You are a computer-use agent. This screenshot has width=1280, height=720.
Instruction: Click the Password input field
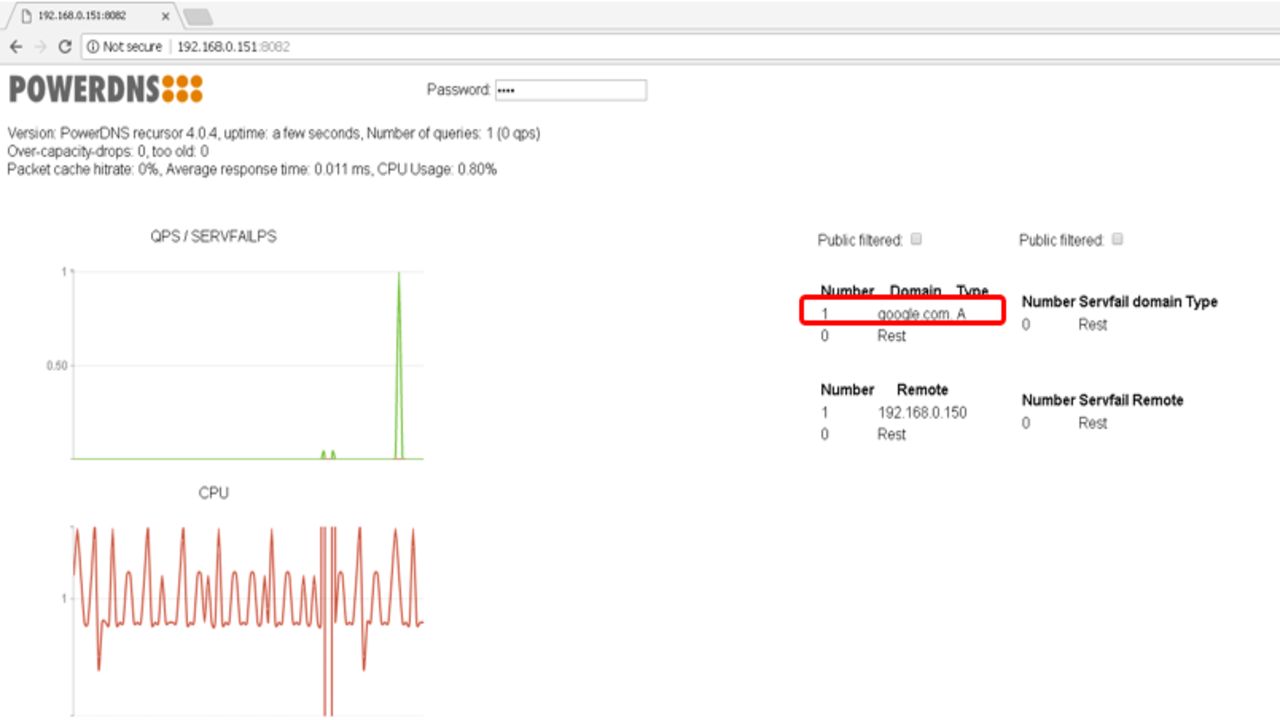tap(570, 90)
